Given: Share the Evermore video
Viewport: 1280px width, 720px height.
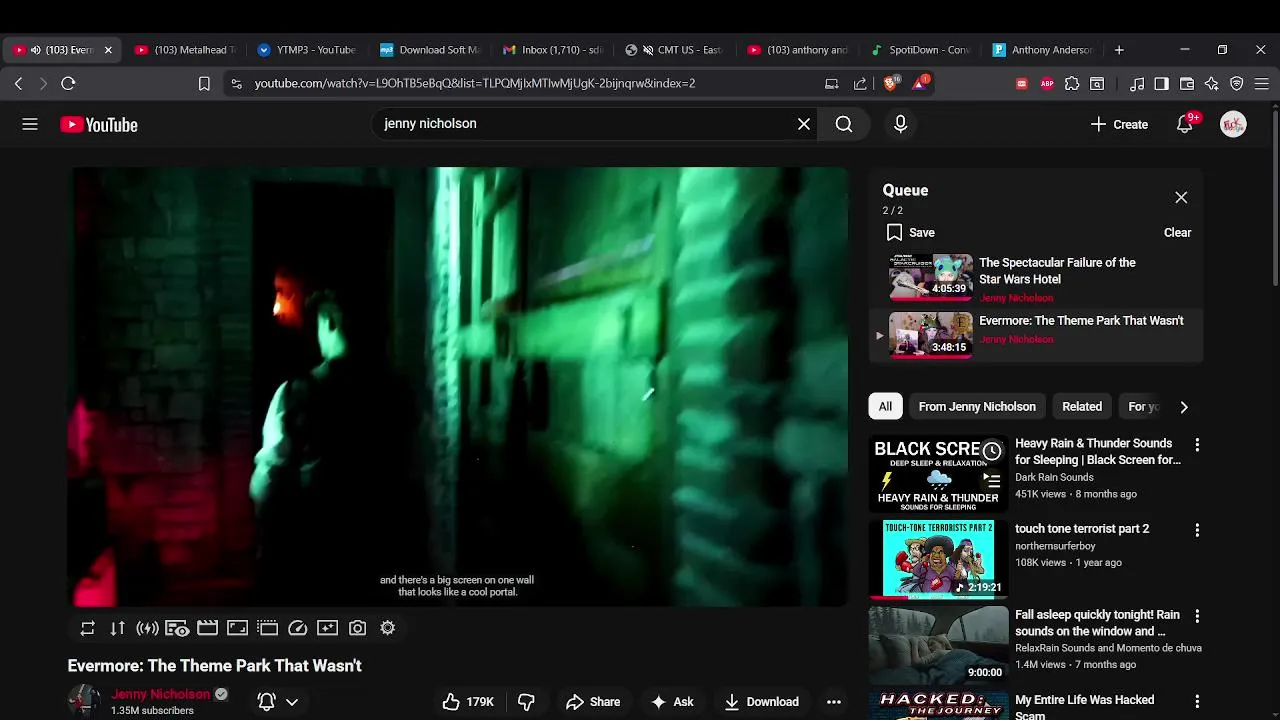Looking at the screenshot, I should [593, 702].
